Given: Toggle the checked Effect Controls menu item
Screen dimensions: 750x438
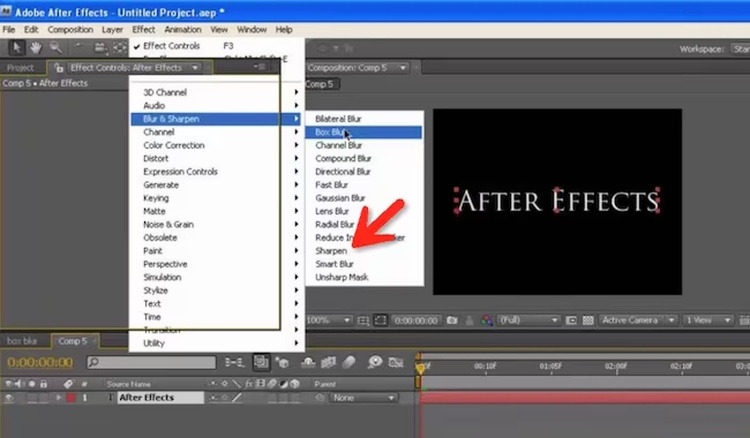Looking at the screenshot, I should 170,46.
